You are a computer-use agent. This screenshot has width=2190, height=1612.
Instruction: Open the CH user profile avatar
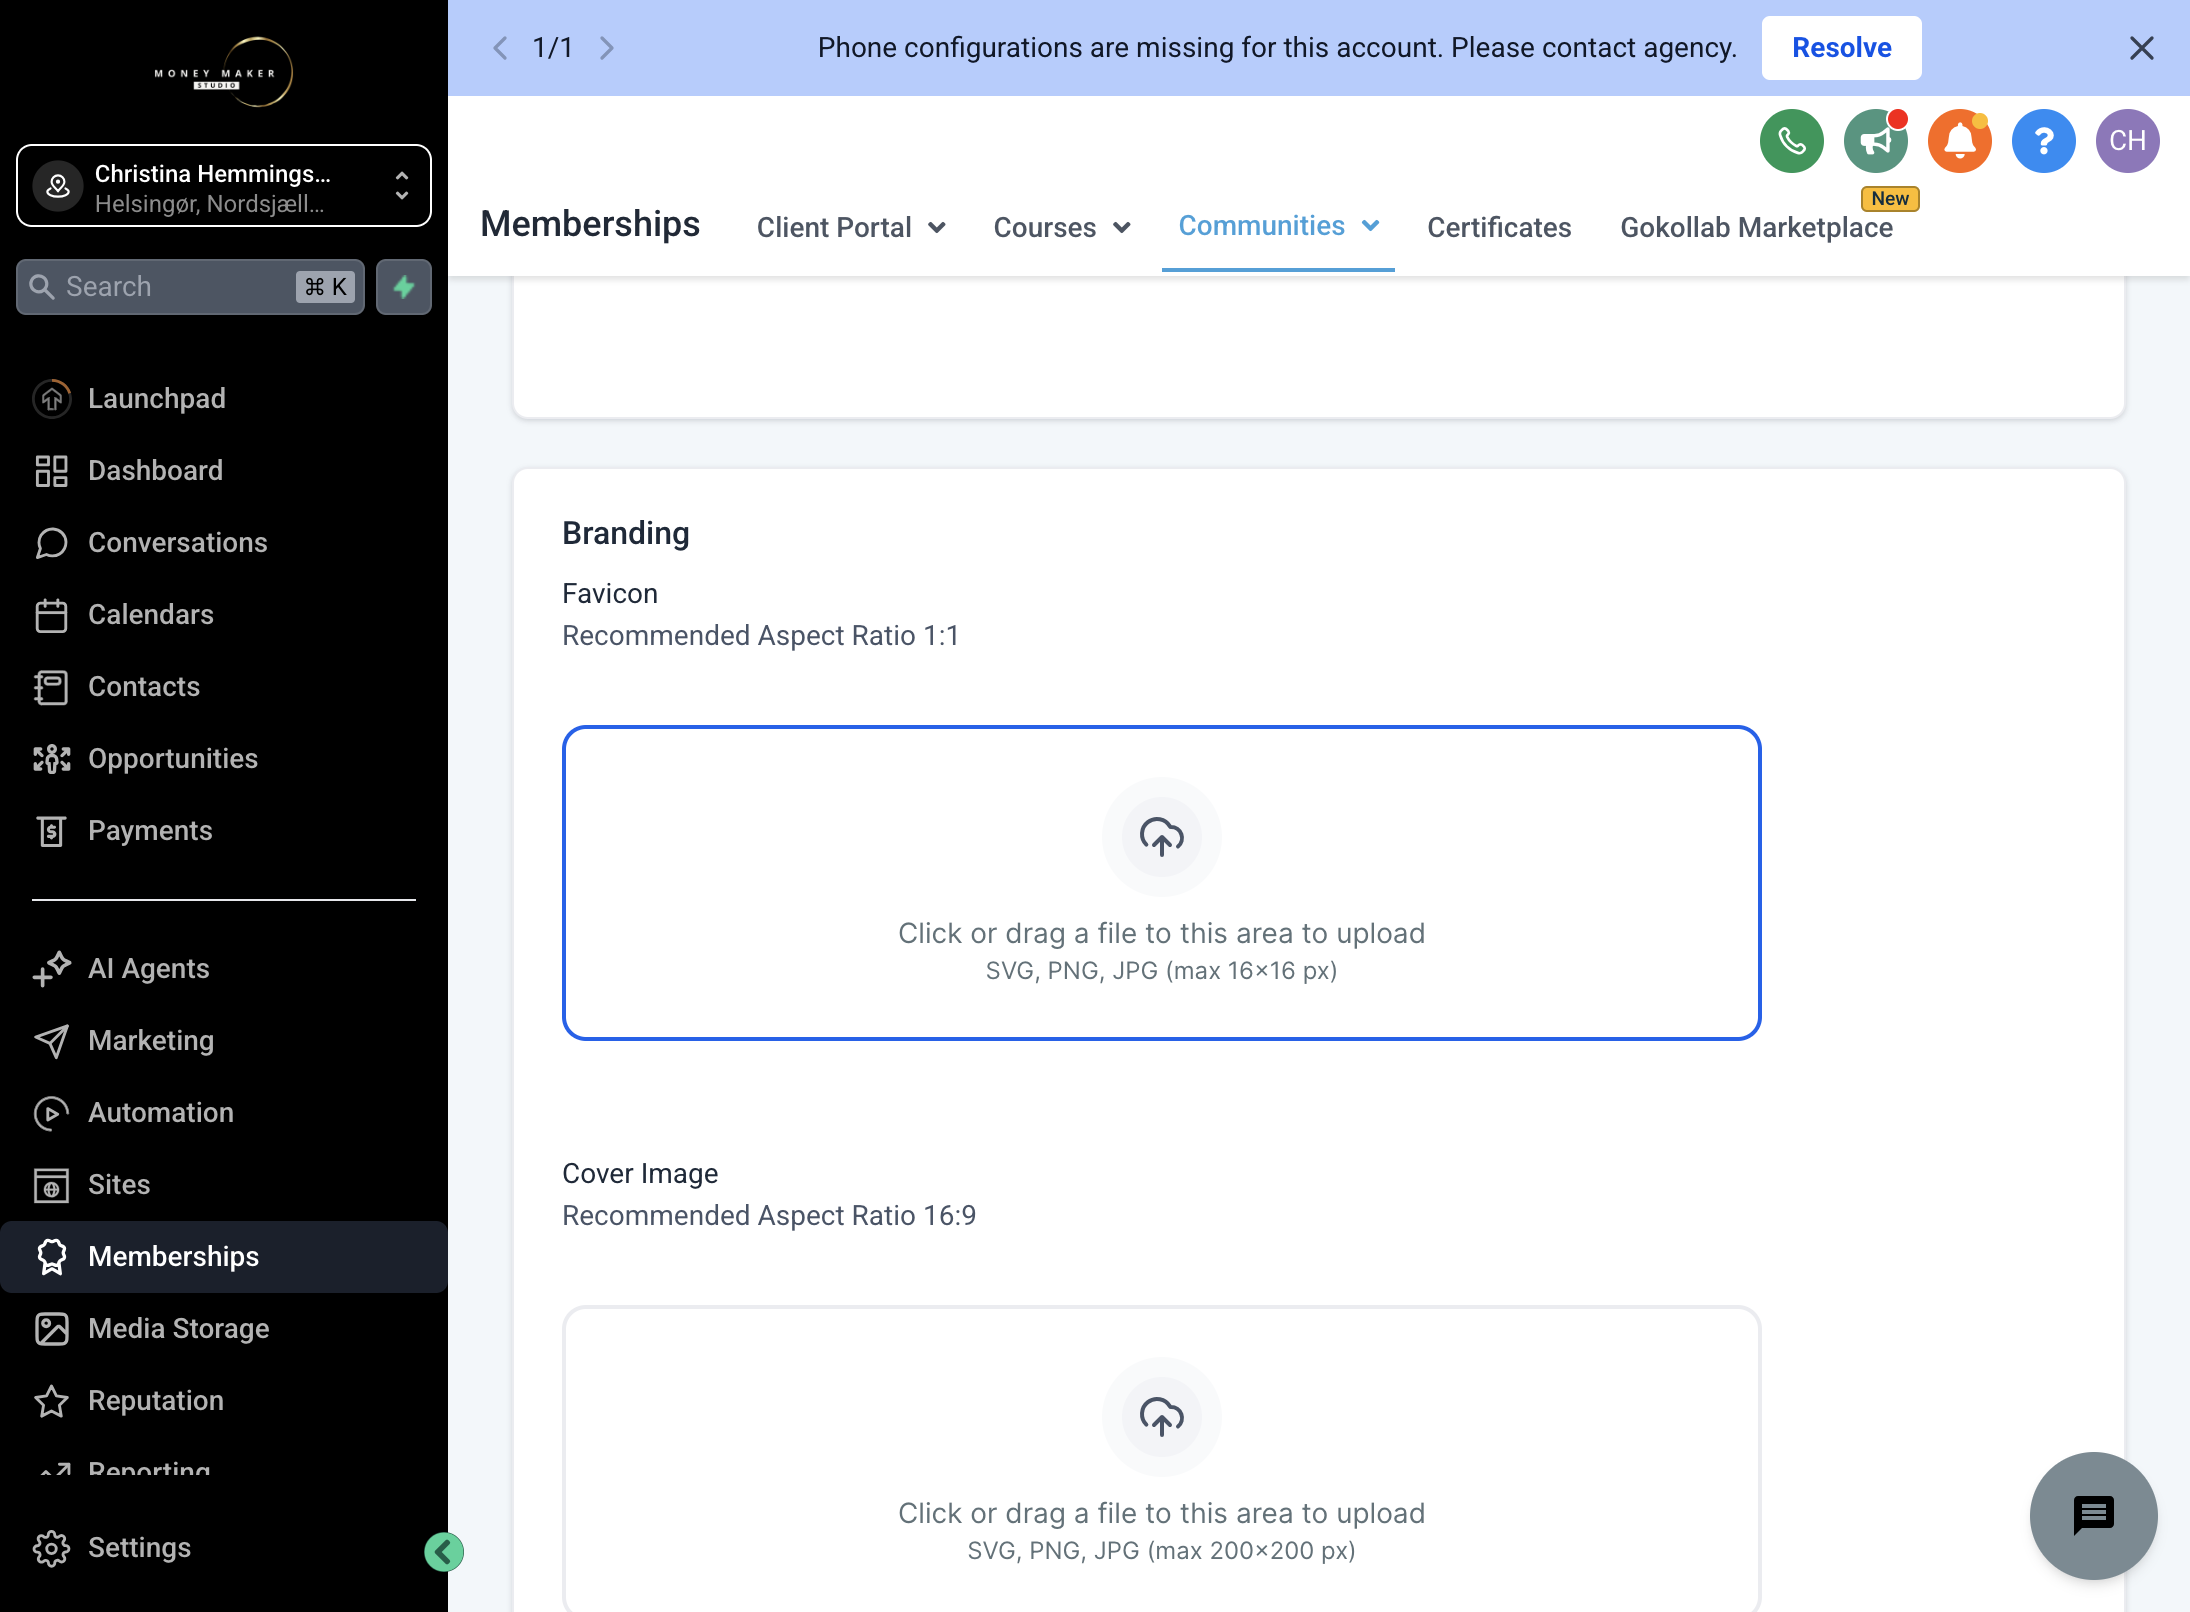point(2127,141)
